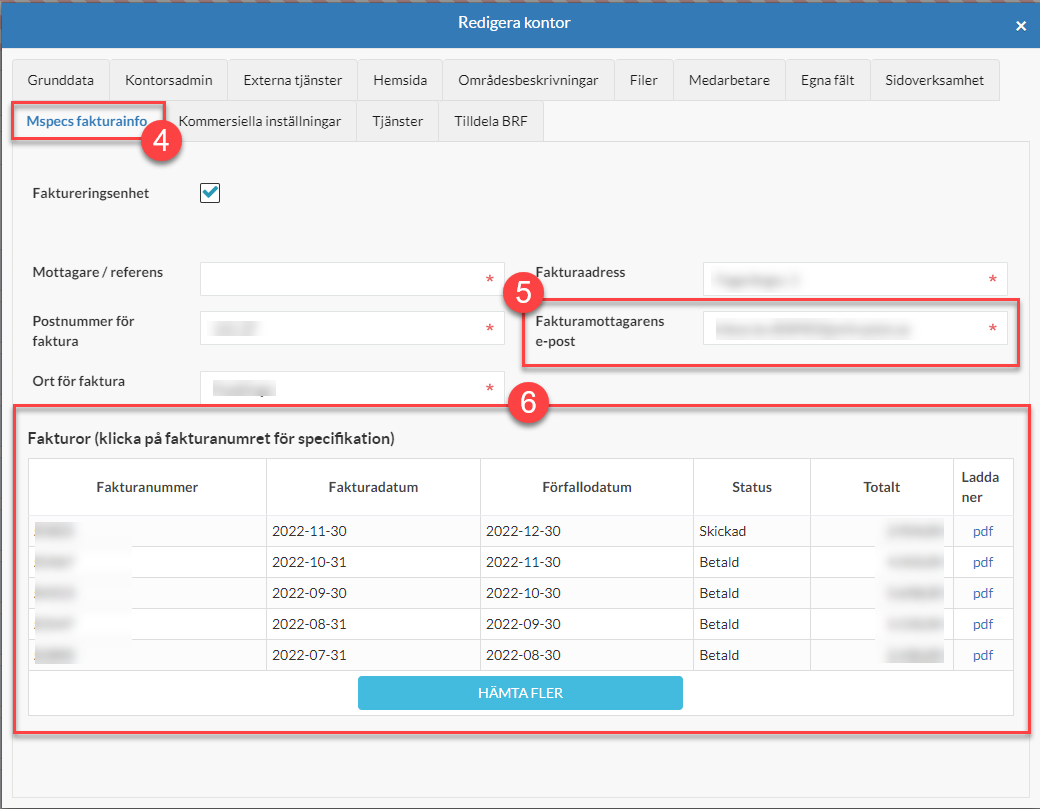1040x809 pixels.
Task: Click the Fakturanummer column header
Action: coord(147,487)
